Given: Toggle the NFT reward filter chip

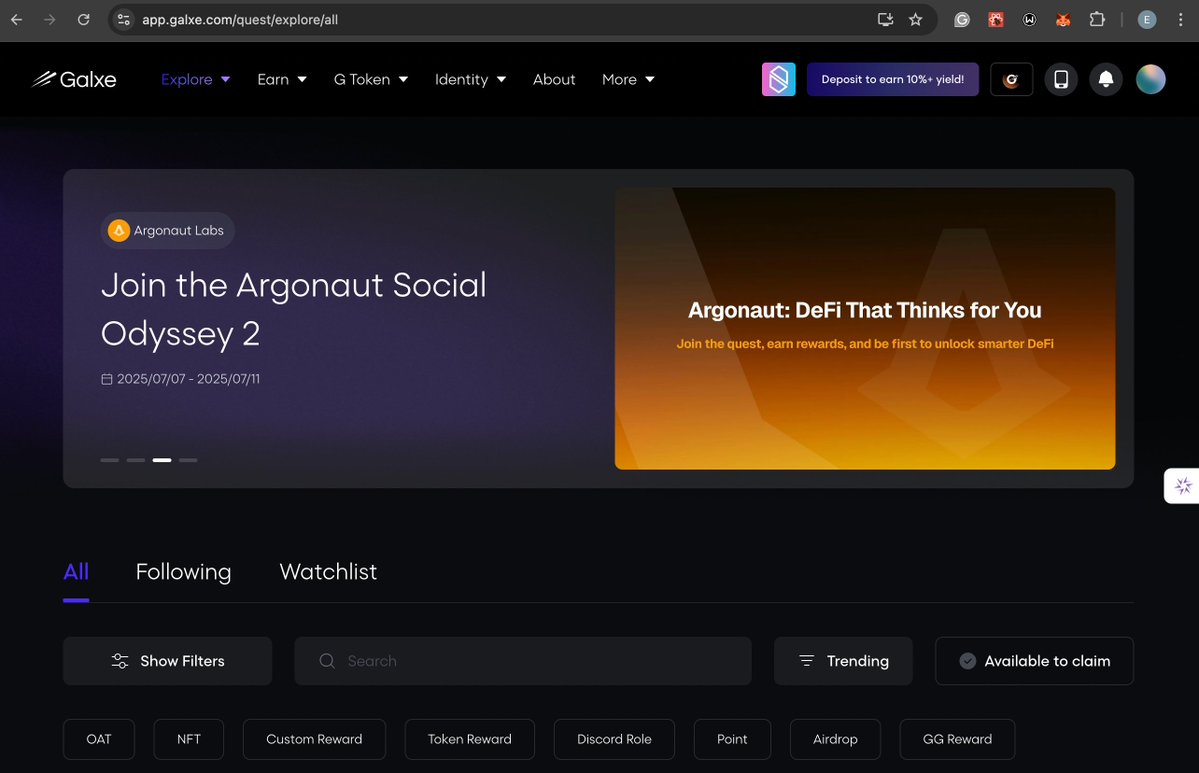Looking at the screenshot, I should pos(189,739).
